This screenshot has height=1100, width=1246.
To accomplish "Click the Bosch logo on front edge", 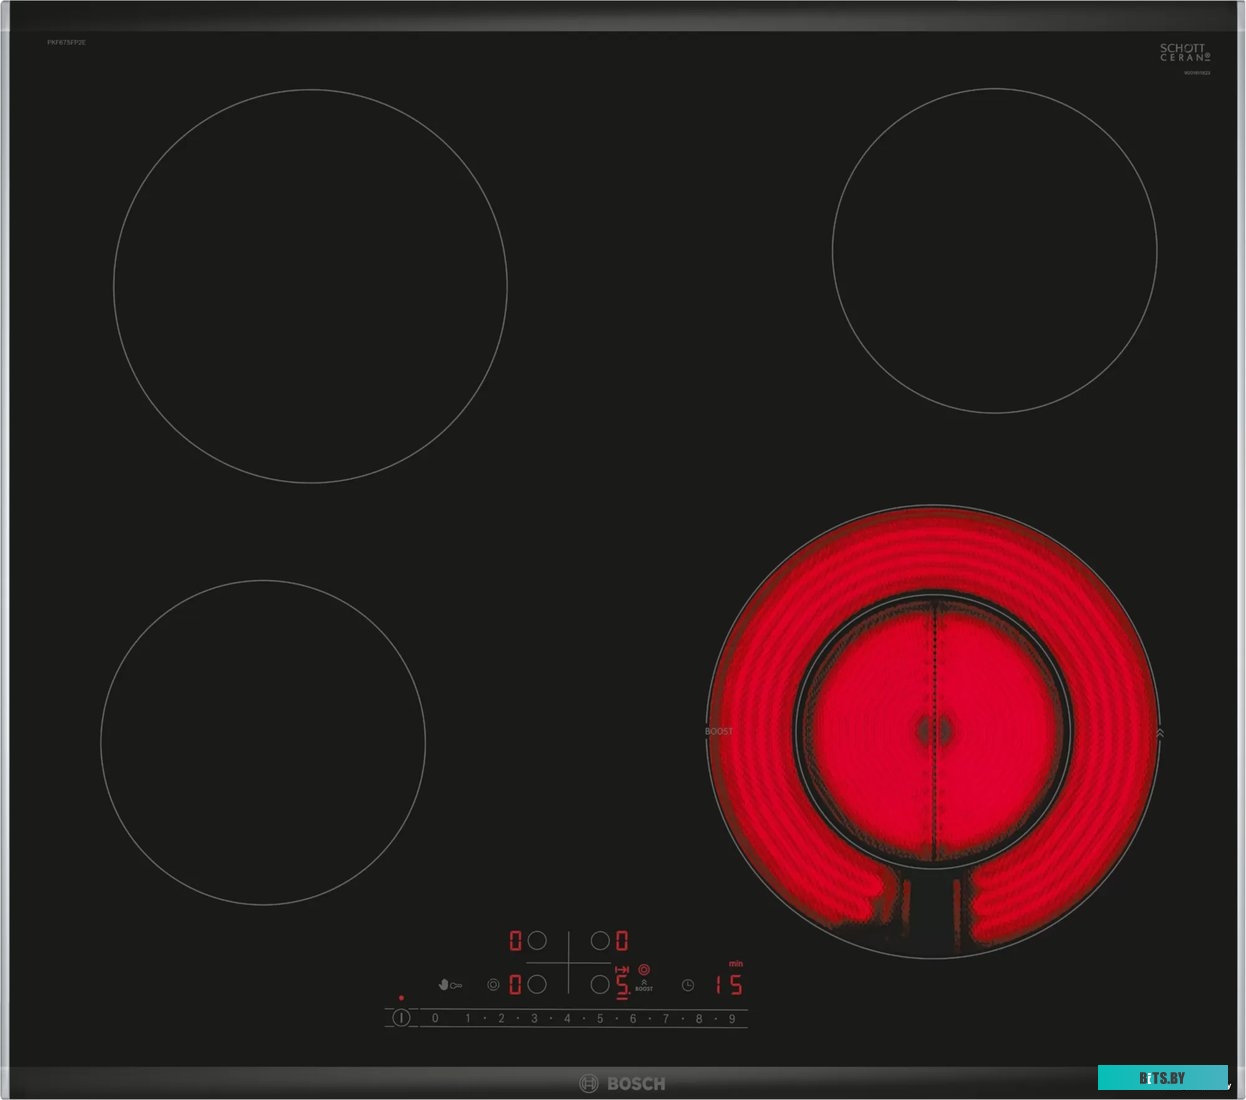I will [x=622, y=1084].
